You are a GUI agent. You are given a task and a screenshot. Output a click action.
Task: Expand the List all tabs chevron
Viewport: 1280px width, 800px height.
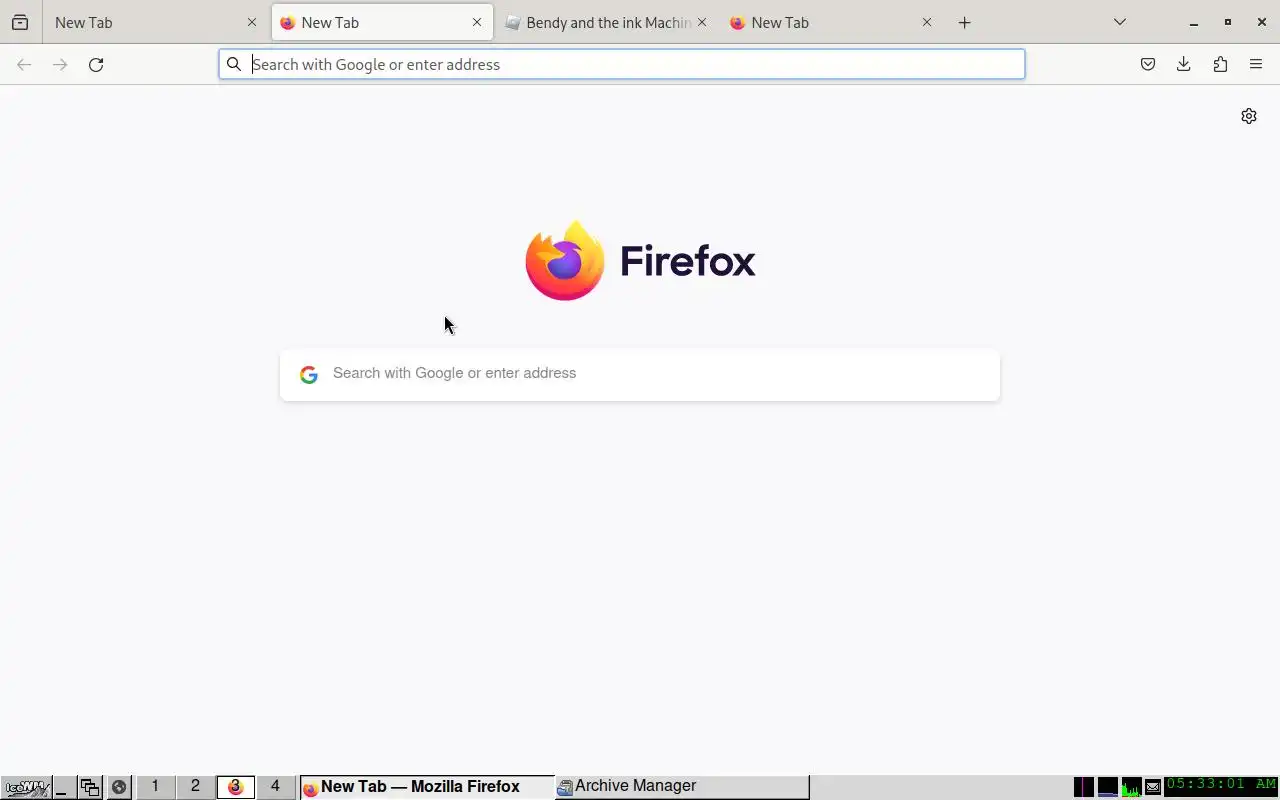click(1120, 22)
